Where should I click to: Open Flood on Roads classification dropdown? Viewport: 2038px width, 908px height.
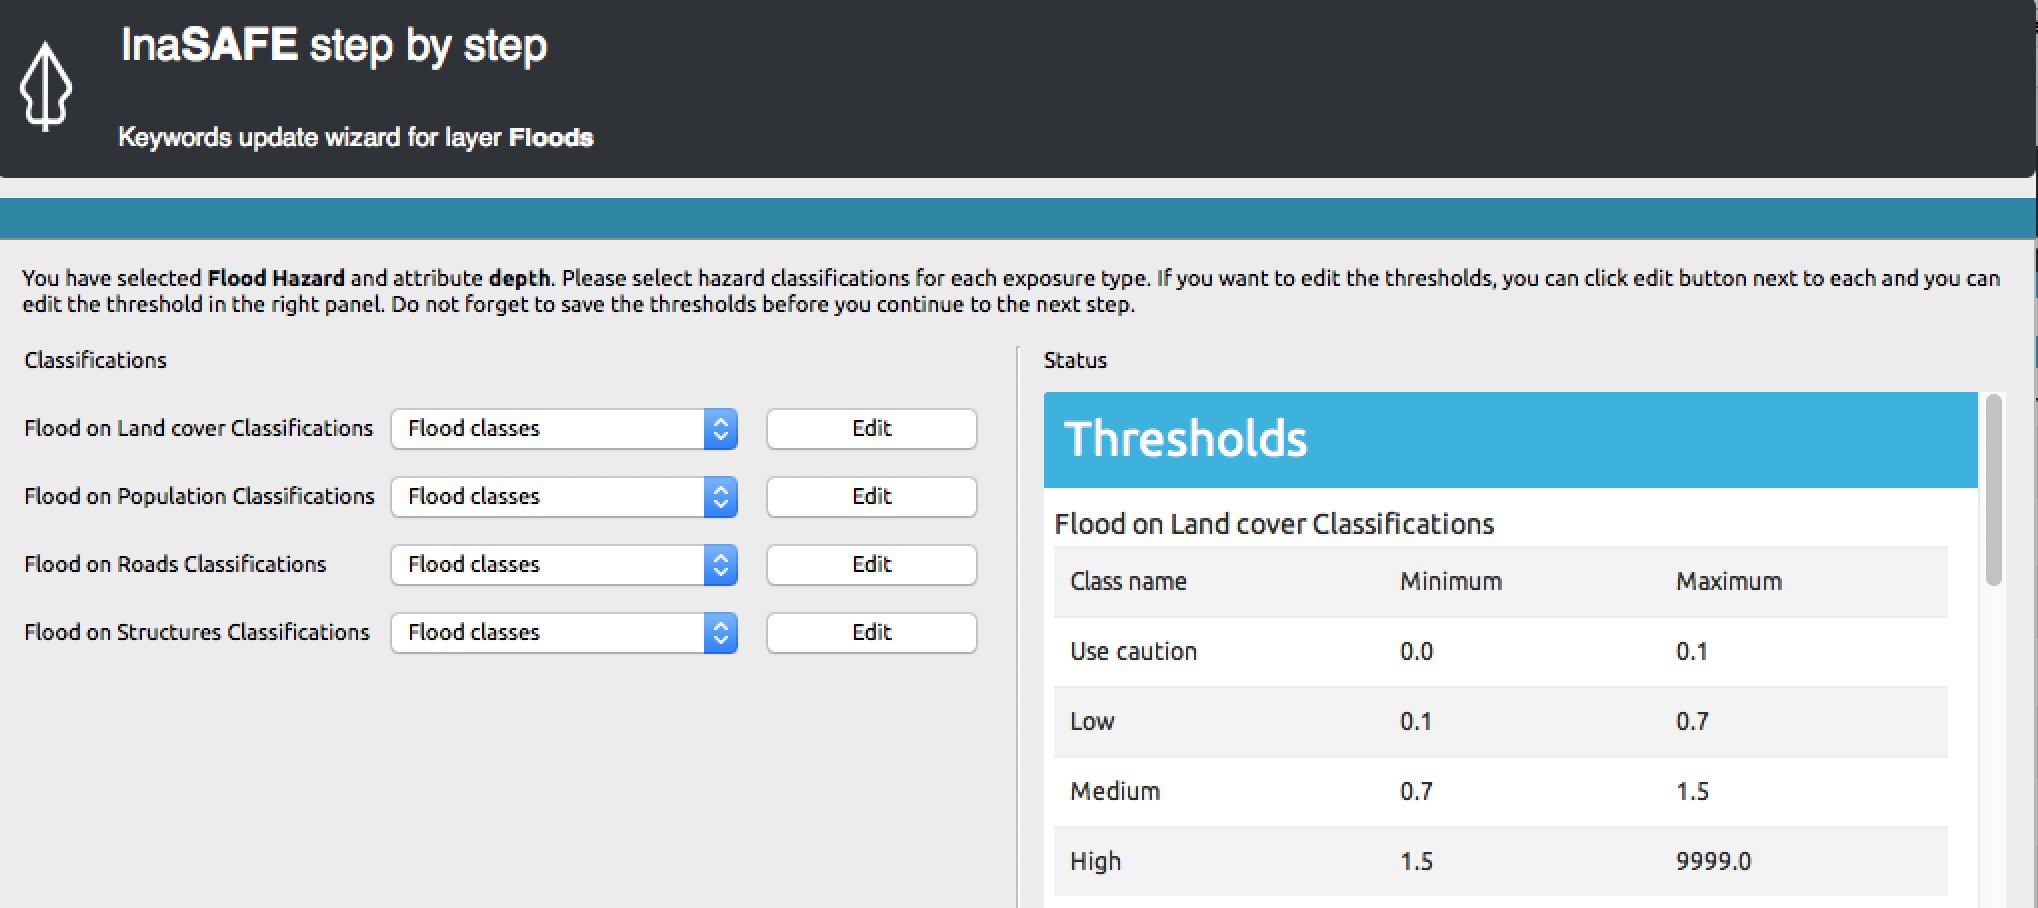pyautogui.click(x=564, y=565)
